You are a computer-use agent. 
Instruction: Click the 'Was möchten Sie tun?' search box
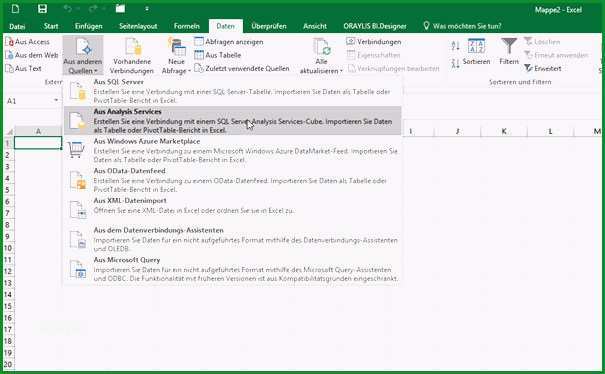point(462,26)
